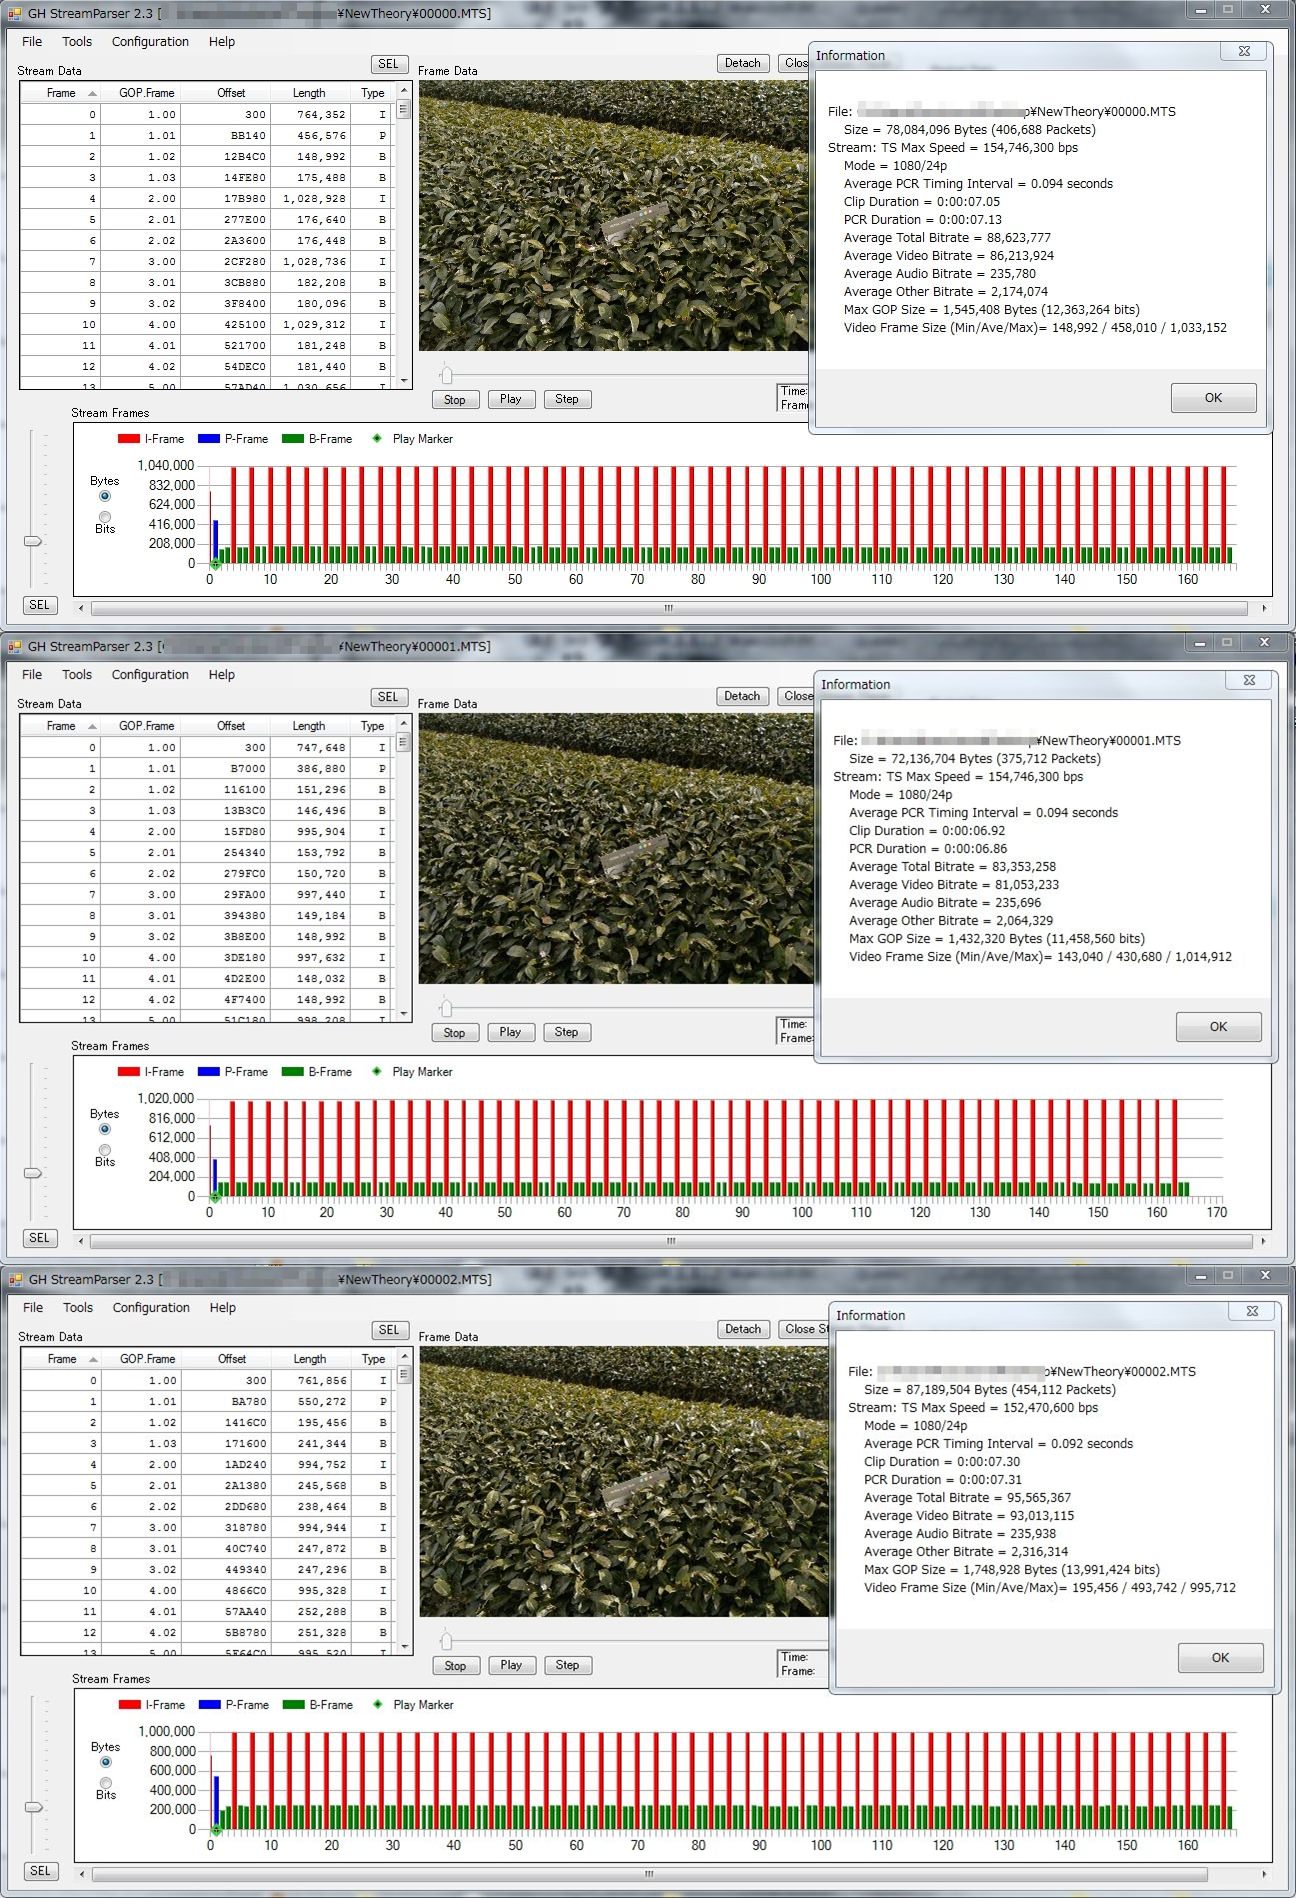
Task: Click the Stream Data scroll-down arrow in 00000.MTS window
Action: 404,381
